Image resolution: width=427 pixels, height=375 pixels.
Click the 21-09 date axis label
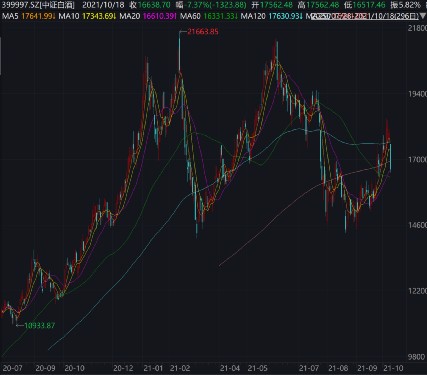(367, 368)
